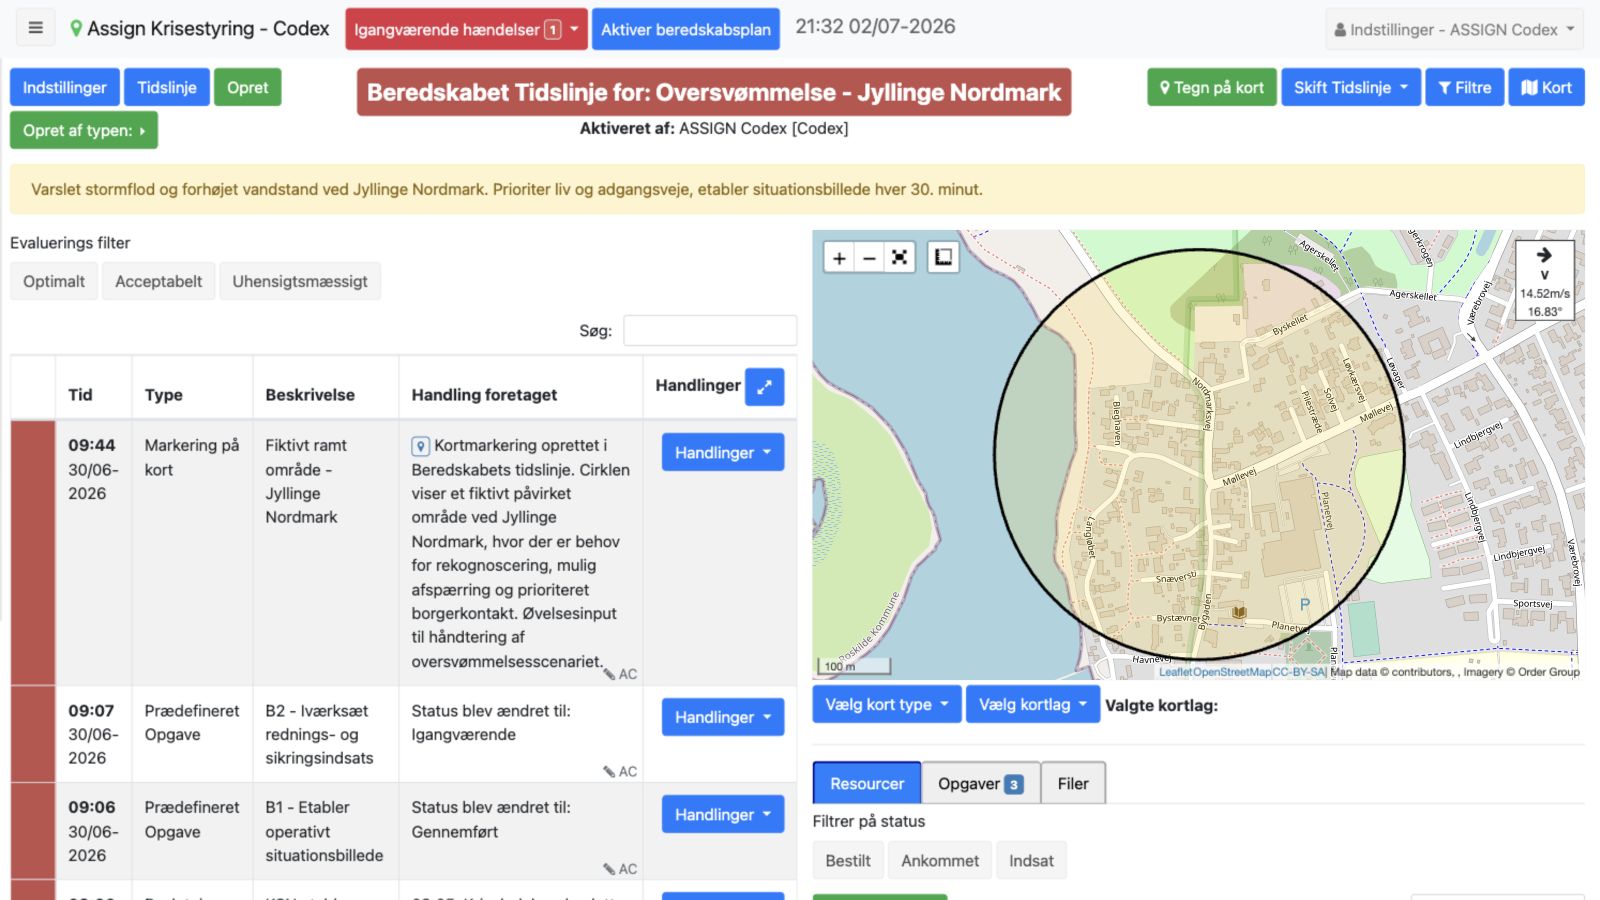The width and height of the screenshot is (1600, 900).
Task: Click the pencil AC icon in 09:44 row
Action: 620,674
